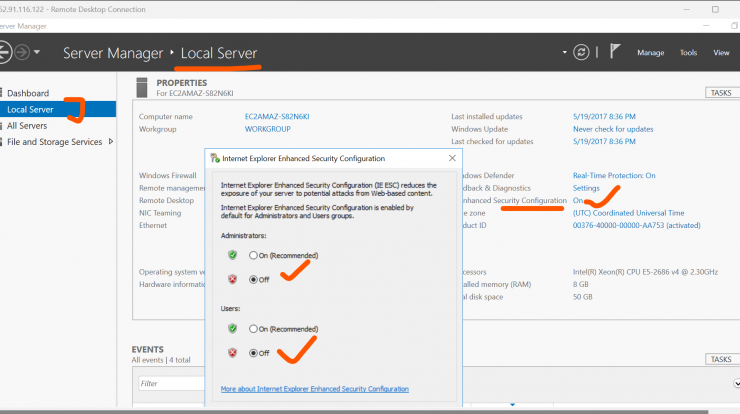Click the EVENTS section heading
The image size is (740, 414).
pyautogui.click(x=148, y=349)
